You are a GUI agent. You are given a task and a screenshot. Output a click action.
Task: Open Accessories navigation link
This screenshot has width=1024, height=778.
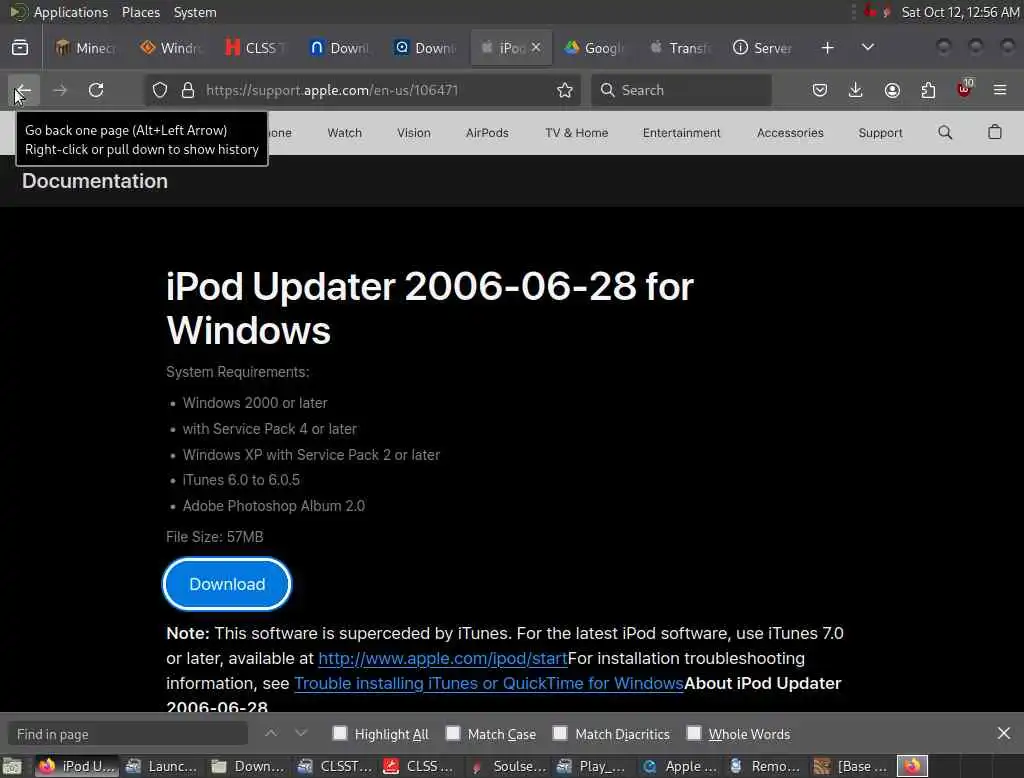pyautogui.click(x=790, y=133)
